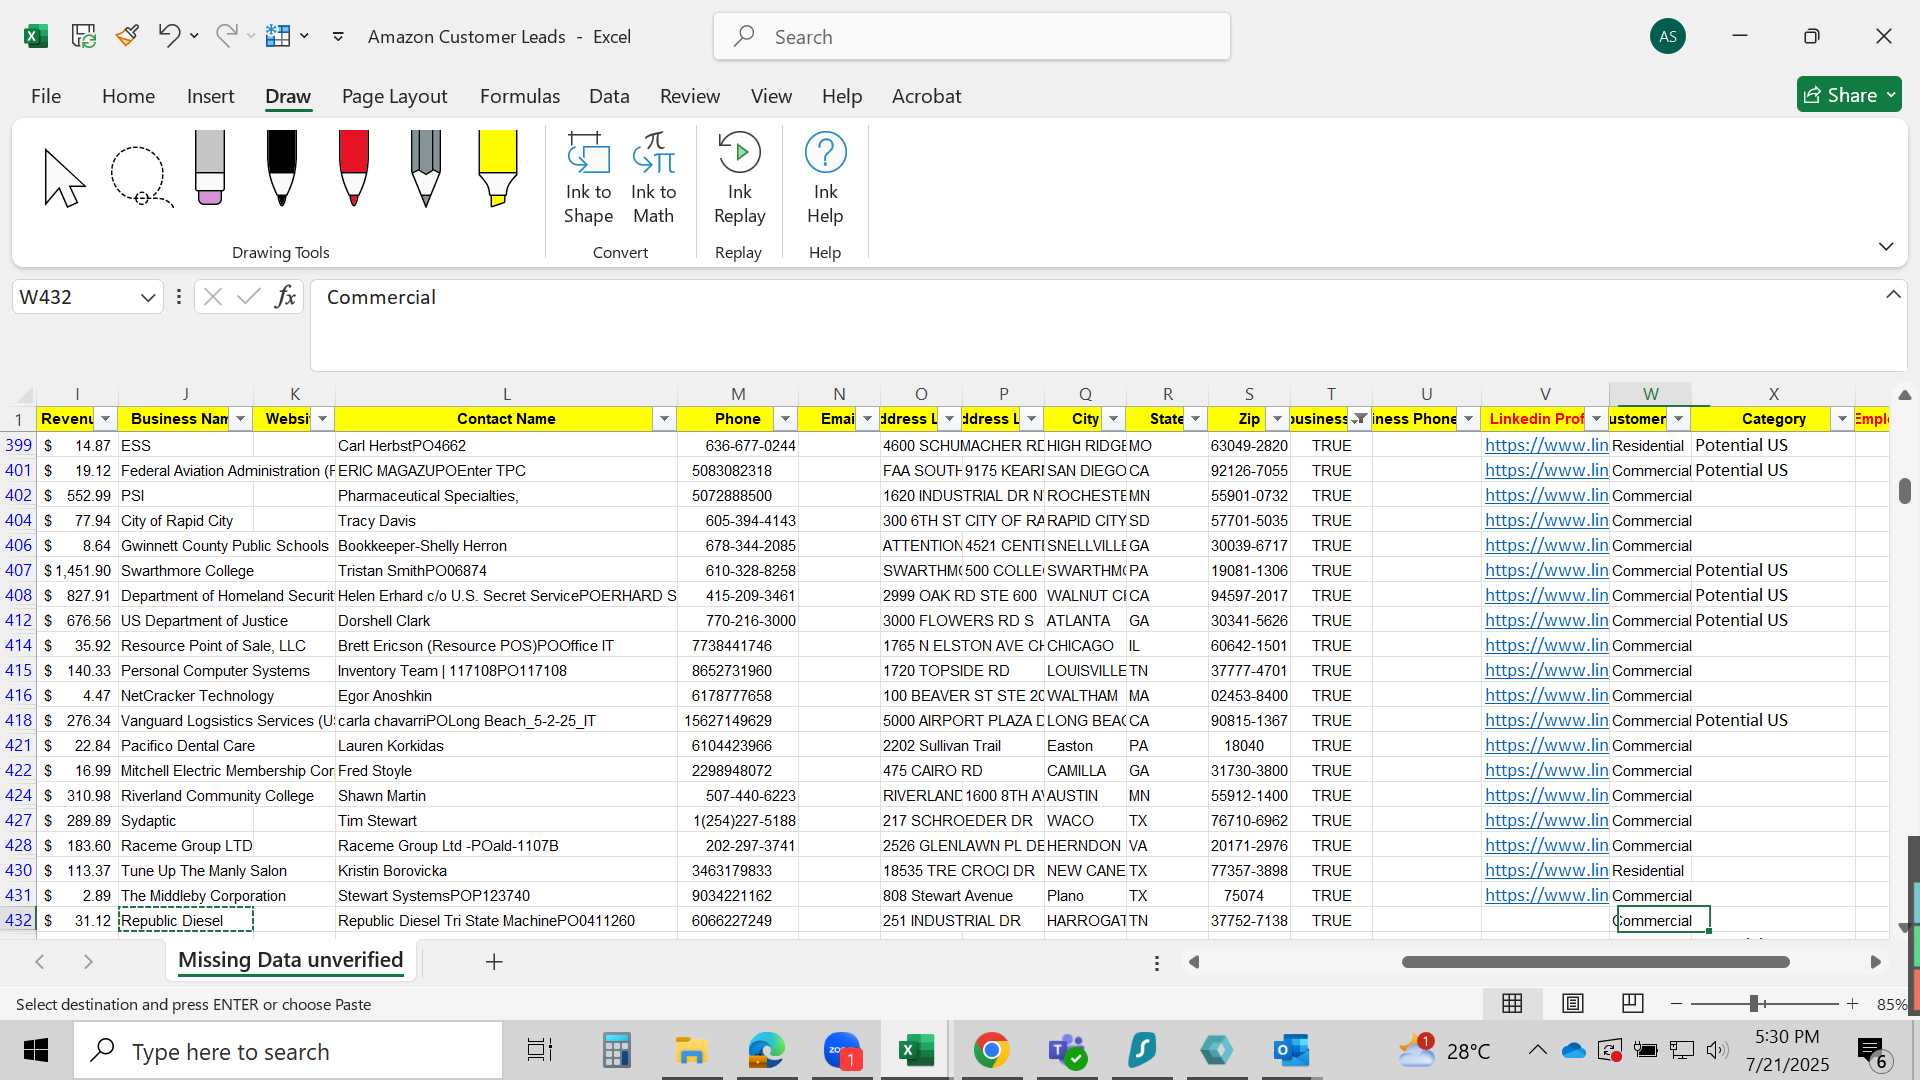The height and width of the screenshot is (1080, 1920).
Task: Open the Page Layout tab
Action: [x=394, y=96]
